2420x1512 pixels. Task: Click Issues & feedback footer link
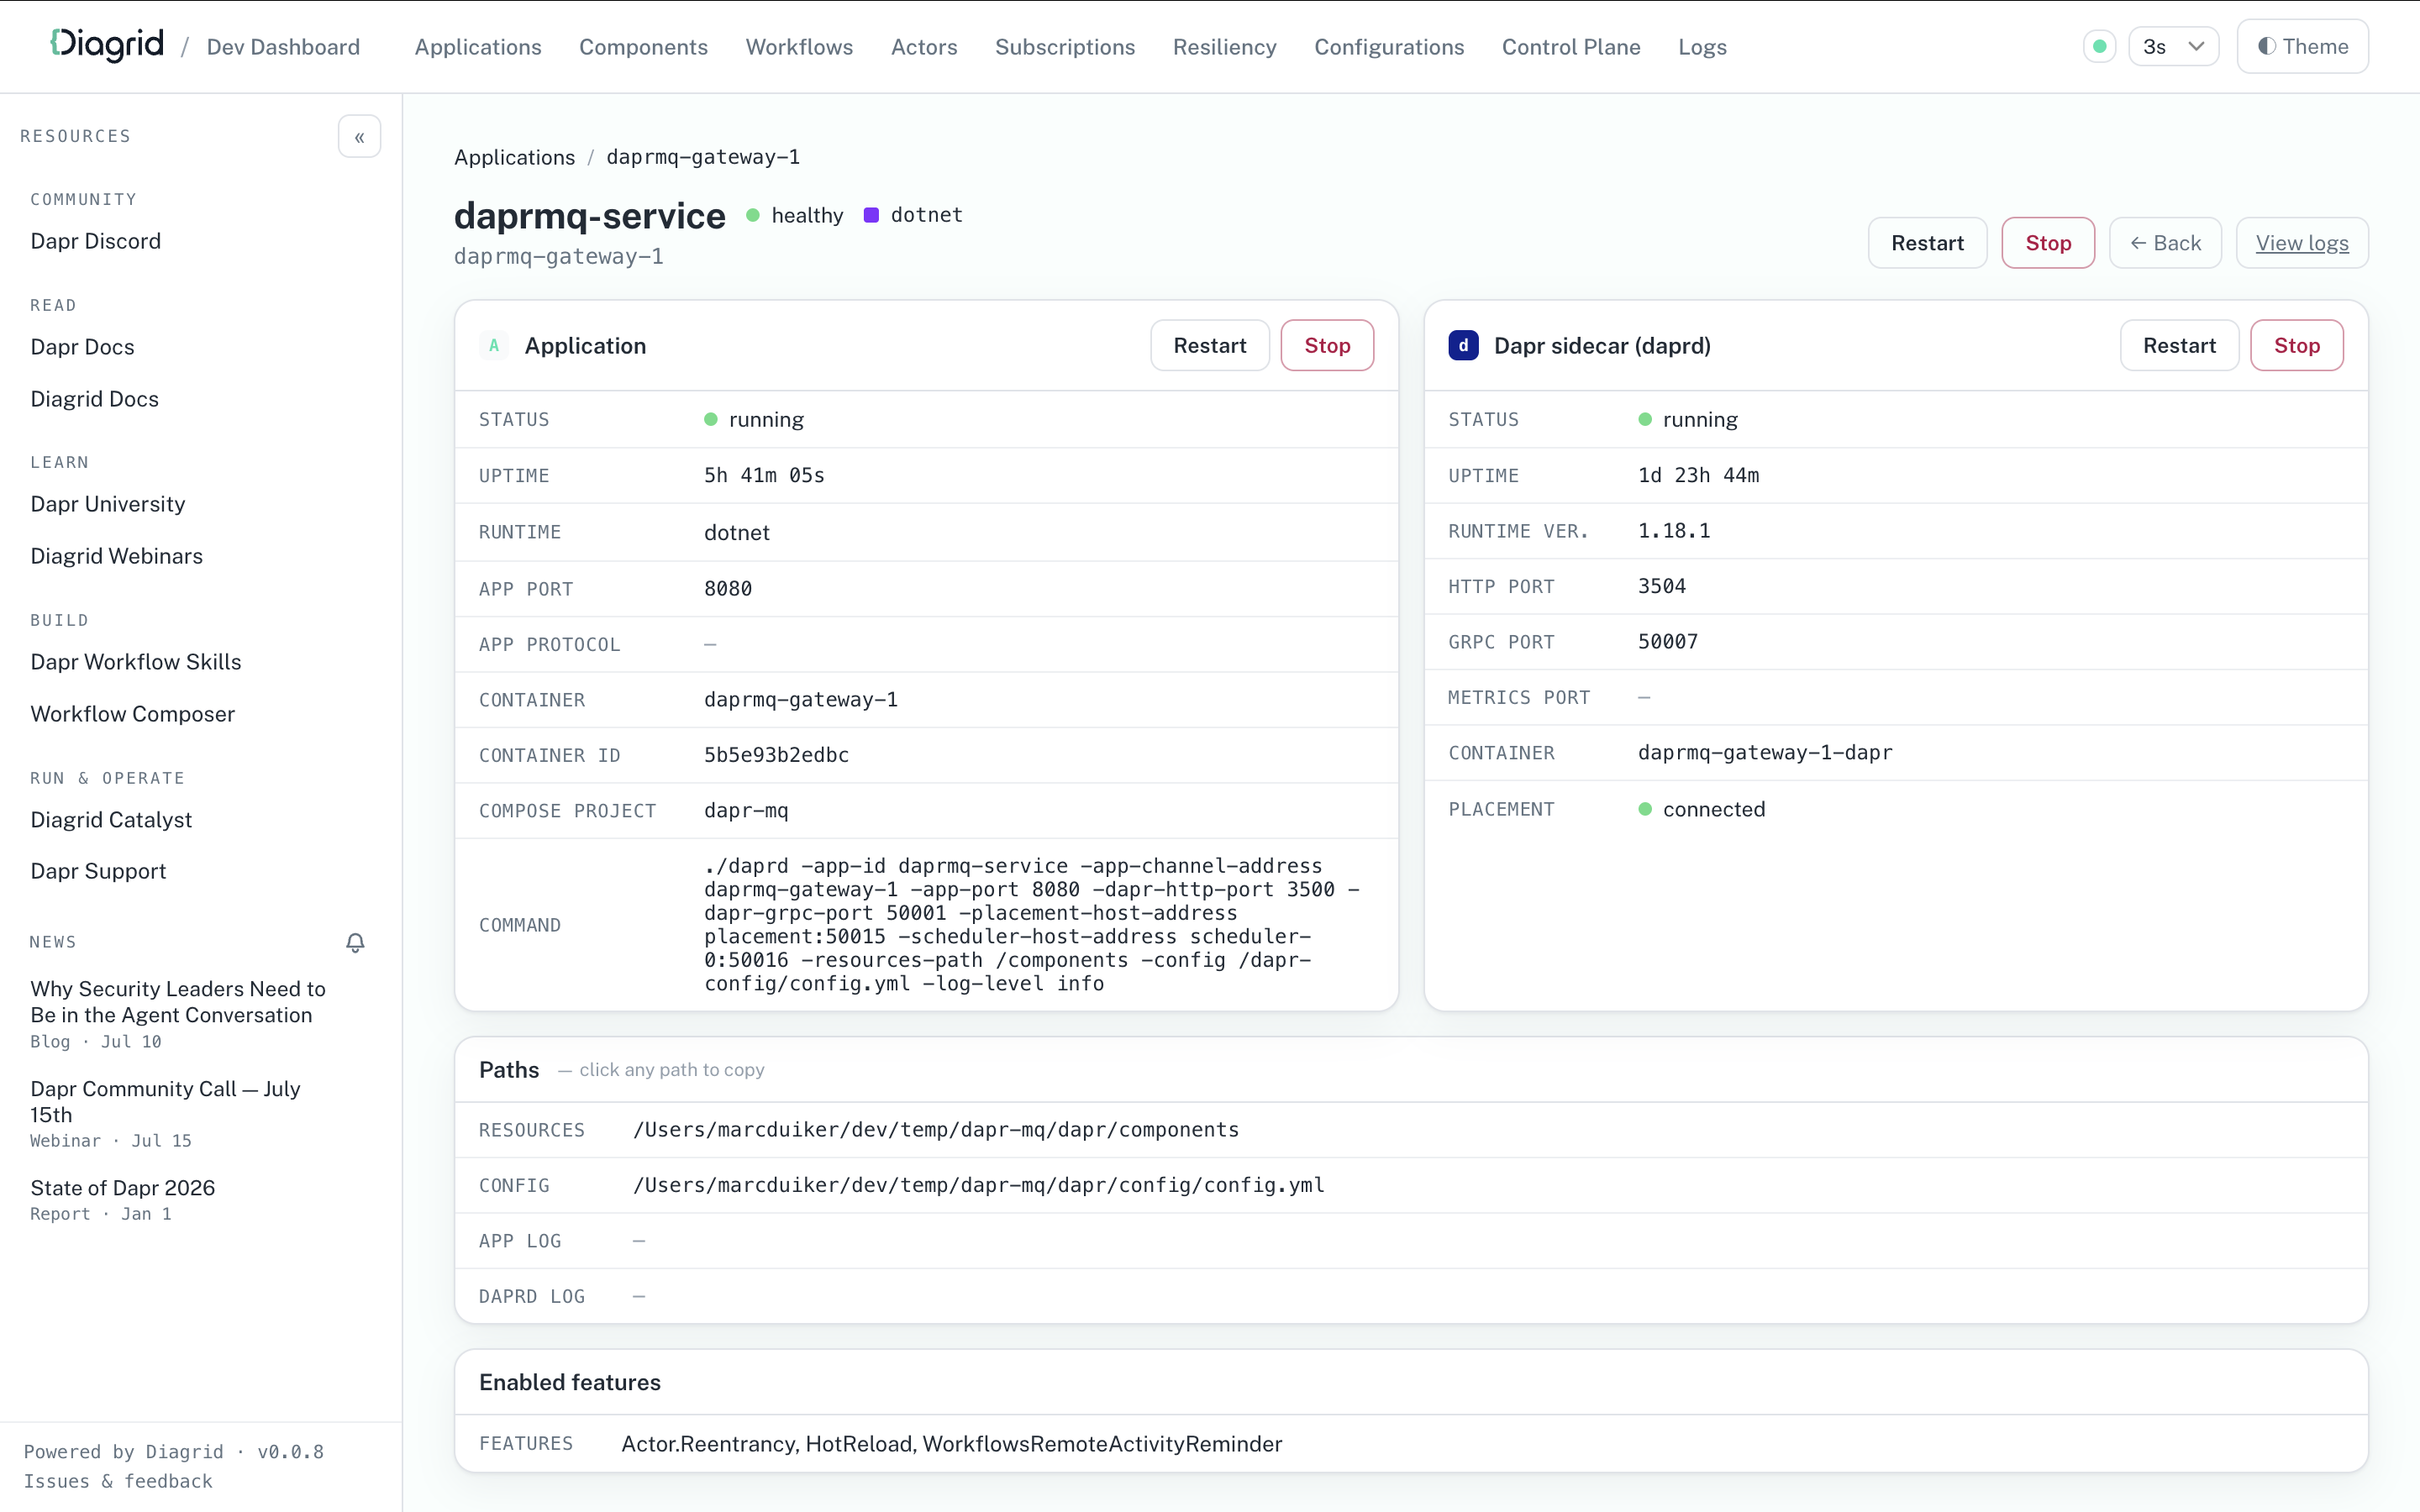[x=118, y=1481]
